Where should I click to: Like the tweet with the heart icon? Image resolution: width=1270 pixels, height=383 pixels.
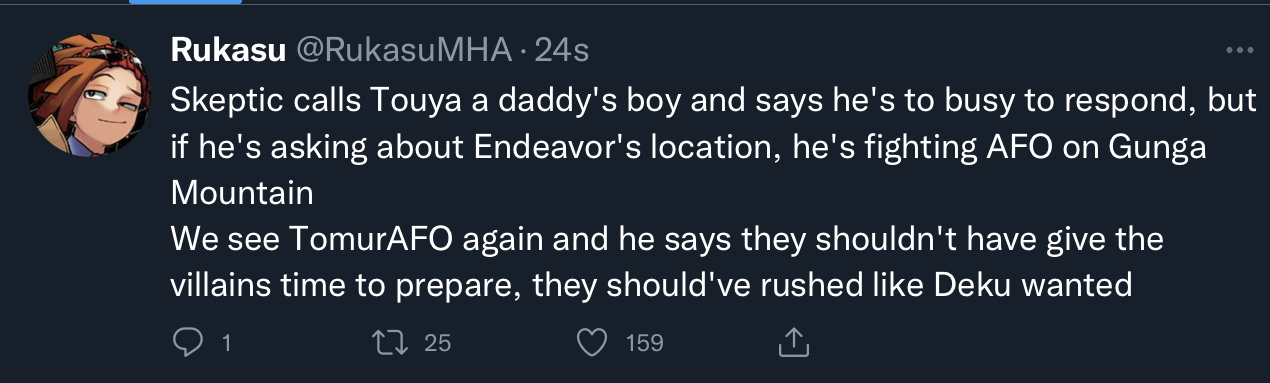point(594,343)
